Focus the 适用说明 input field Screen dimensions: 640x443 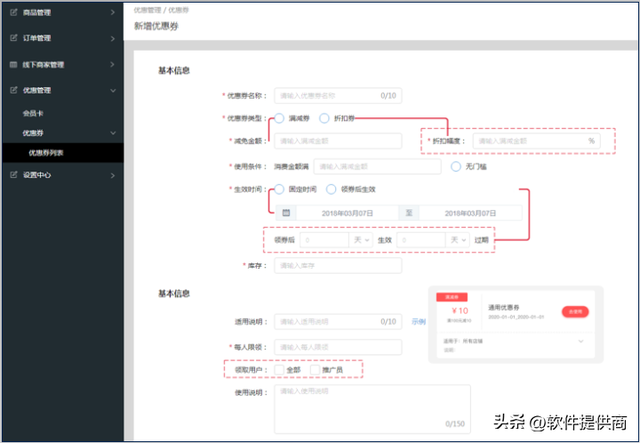pyautogui.click(x=338, y=322)
